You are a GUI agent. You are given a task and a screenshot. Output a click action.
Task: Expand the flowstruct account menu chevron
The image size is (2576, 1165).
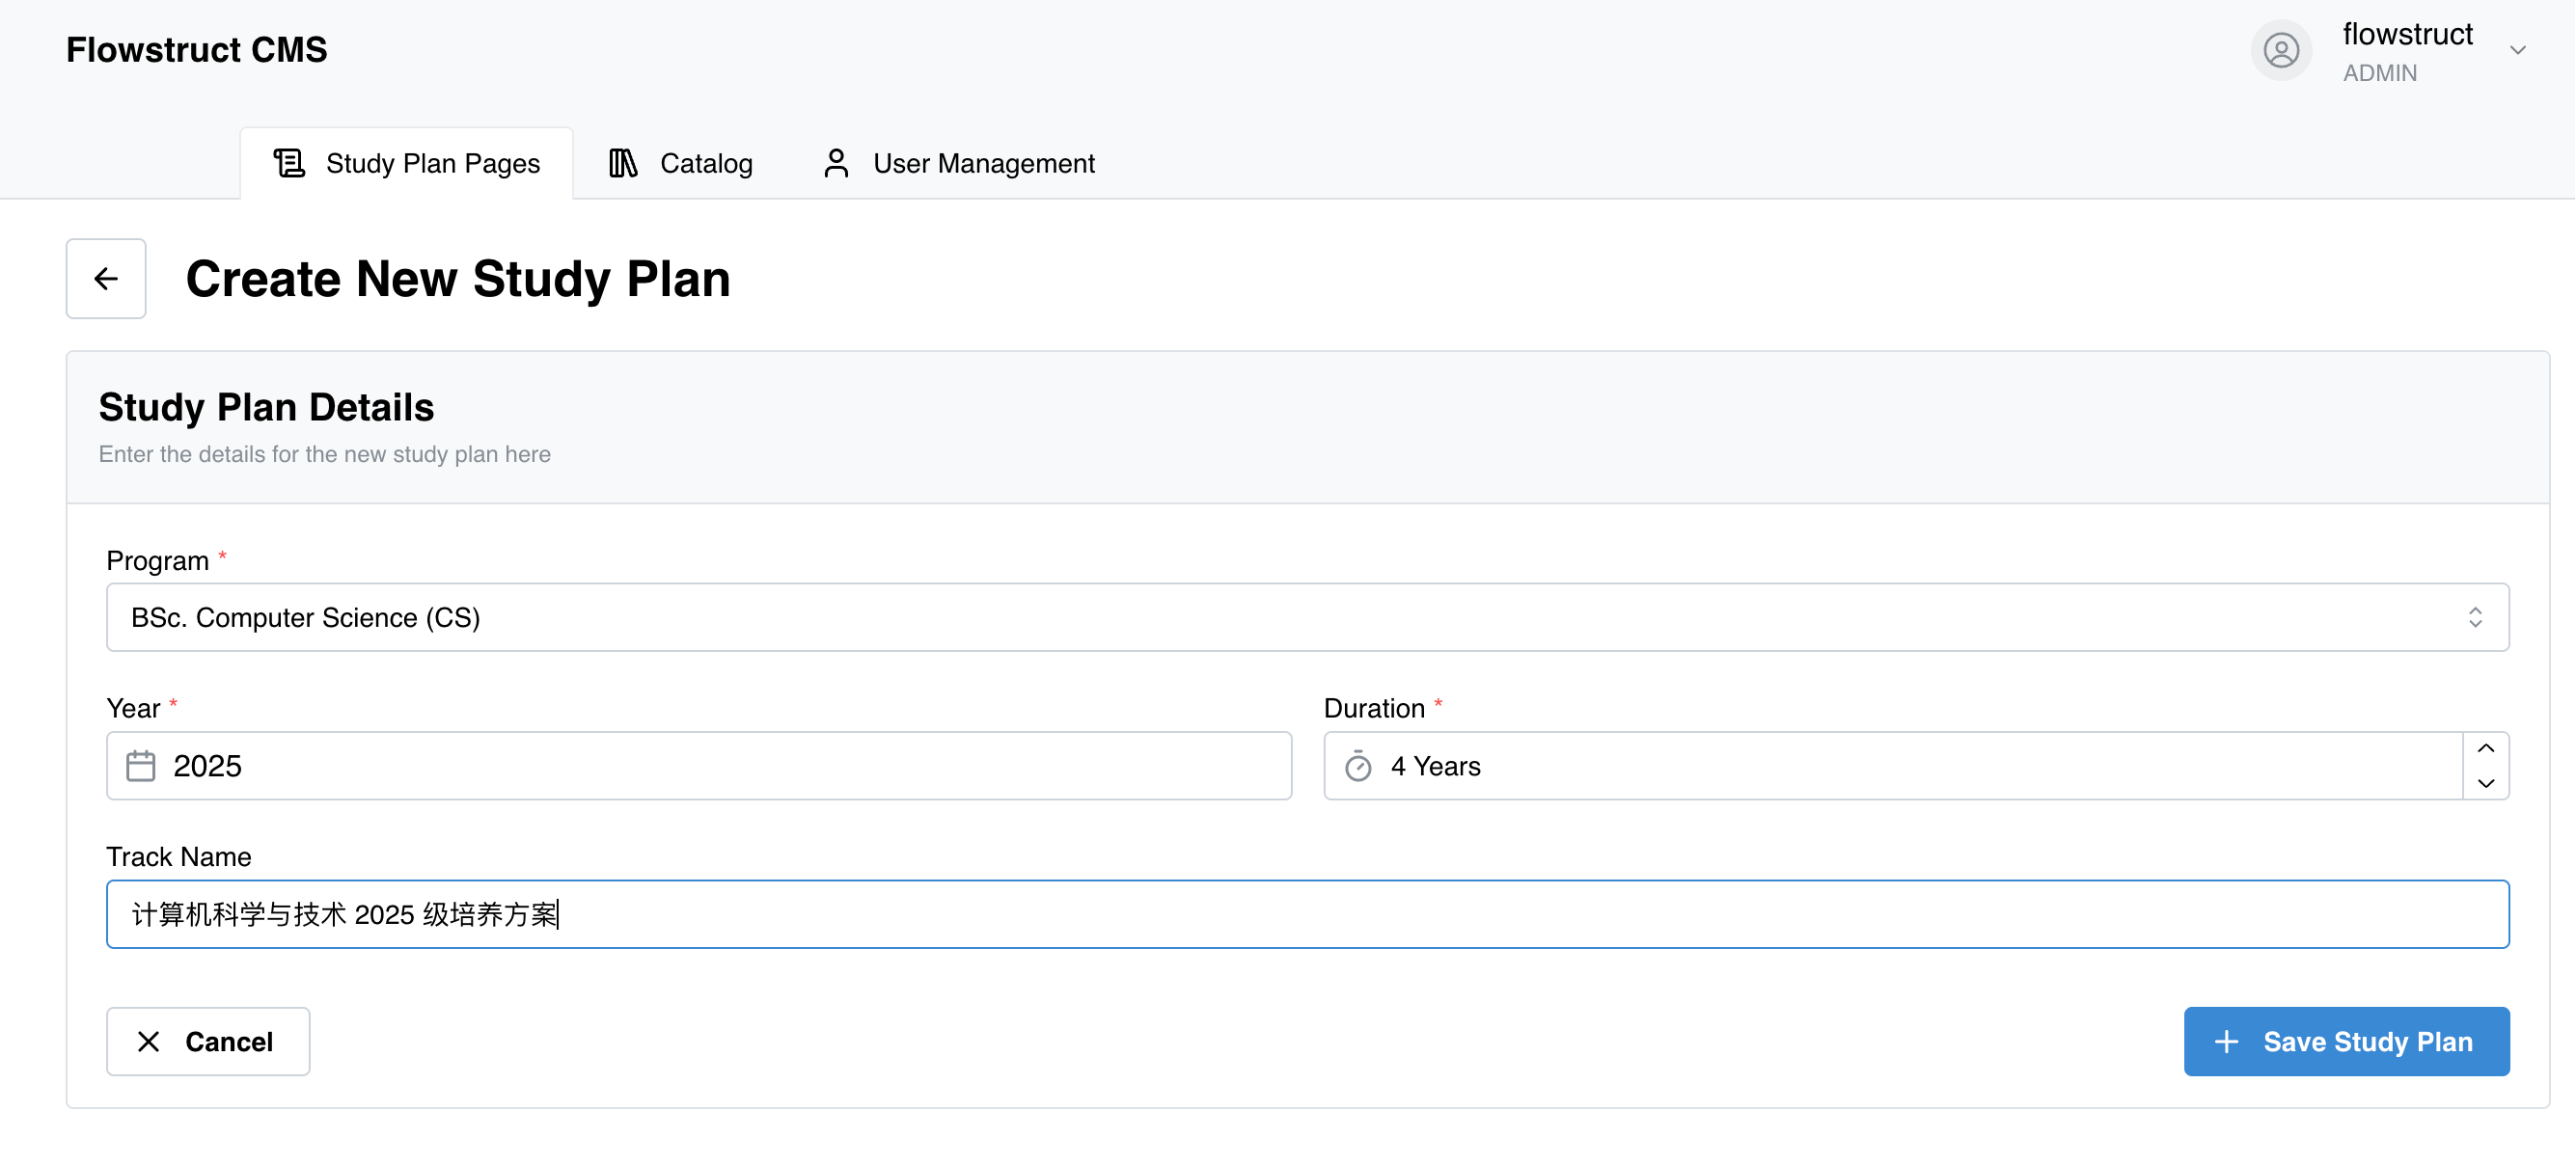point(2517,50)
